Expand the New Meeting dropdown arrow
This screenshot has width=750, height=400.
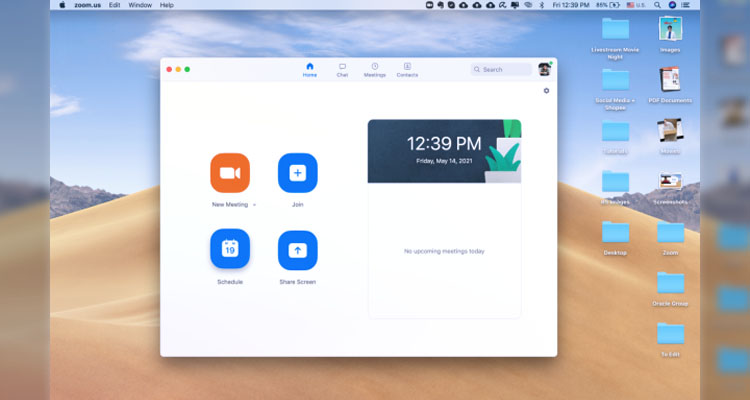click(x=254, y=205)
